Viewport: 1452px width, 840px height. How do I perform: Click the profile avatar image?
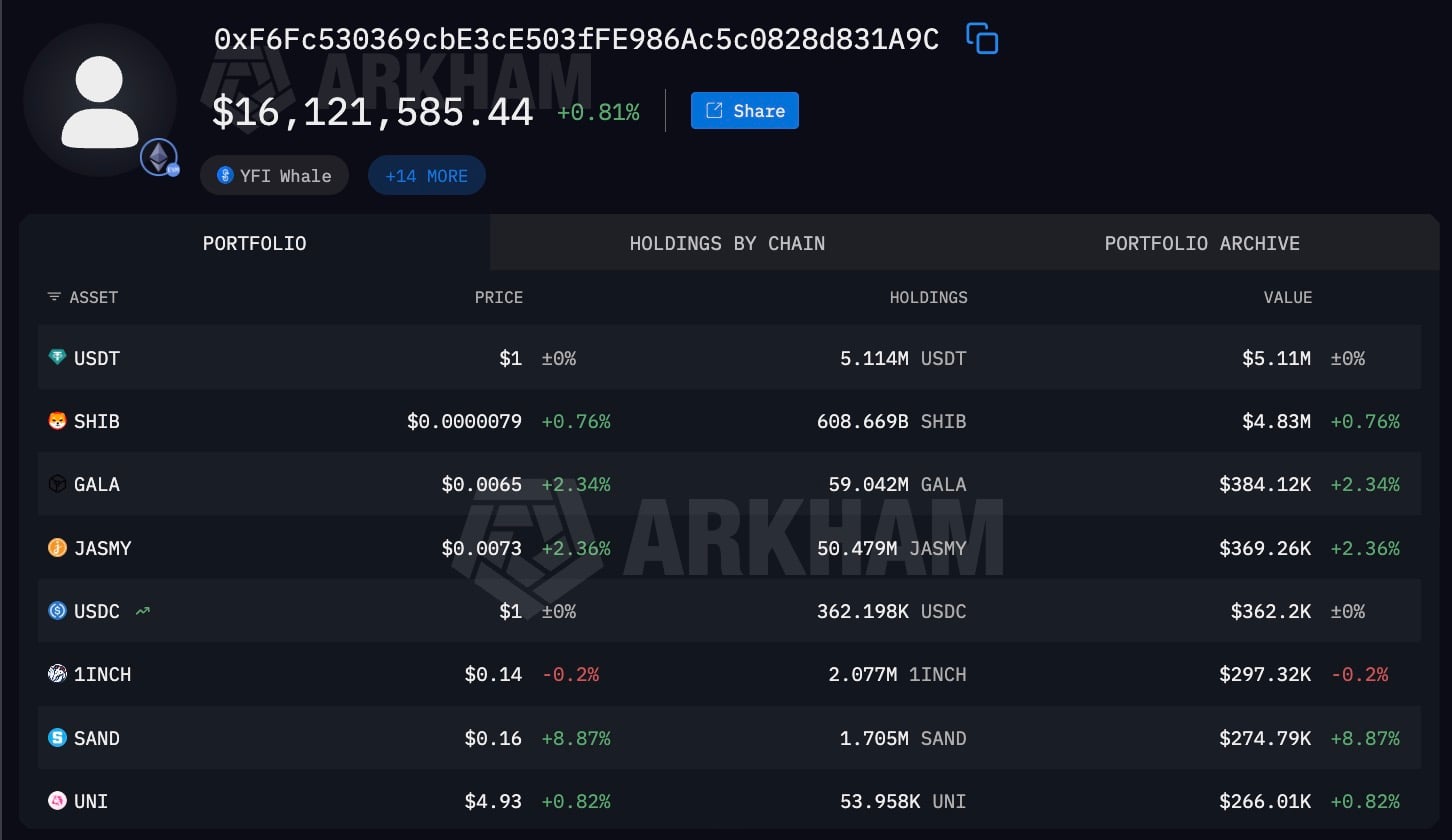click(x=100, y=101)
